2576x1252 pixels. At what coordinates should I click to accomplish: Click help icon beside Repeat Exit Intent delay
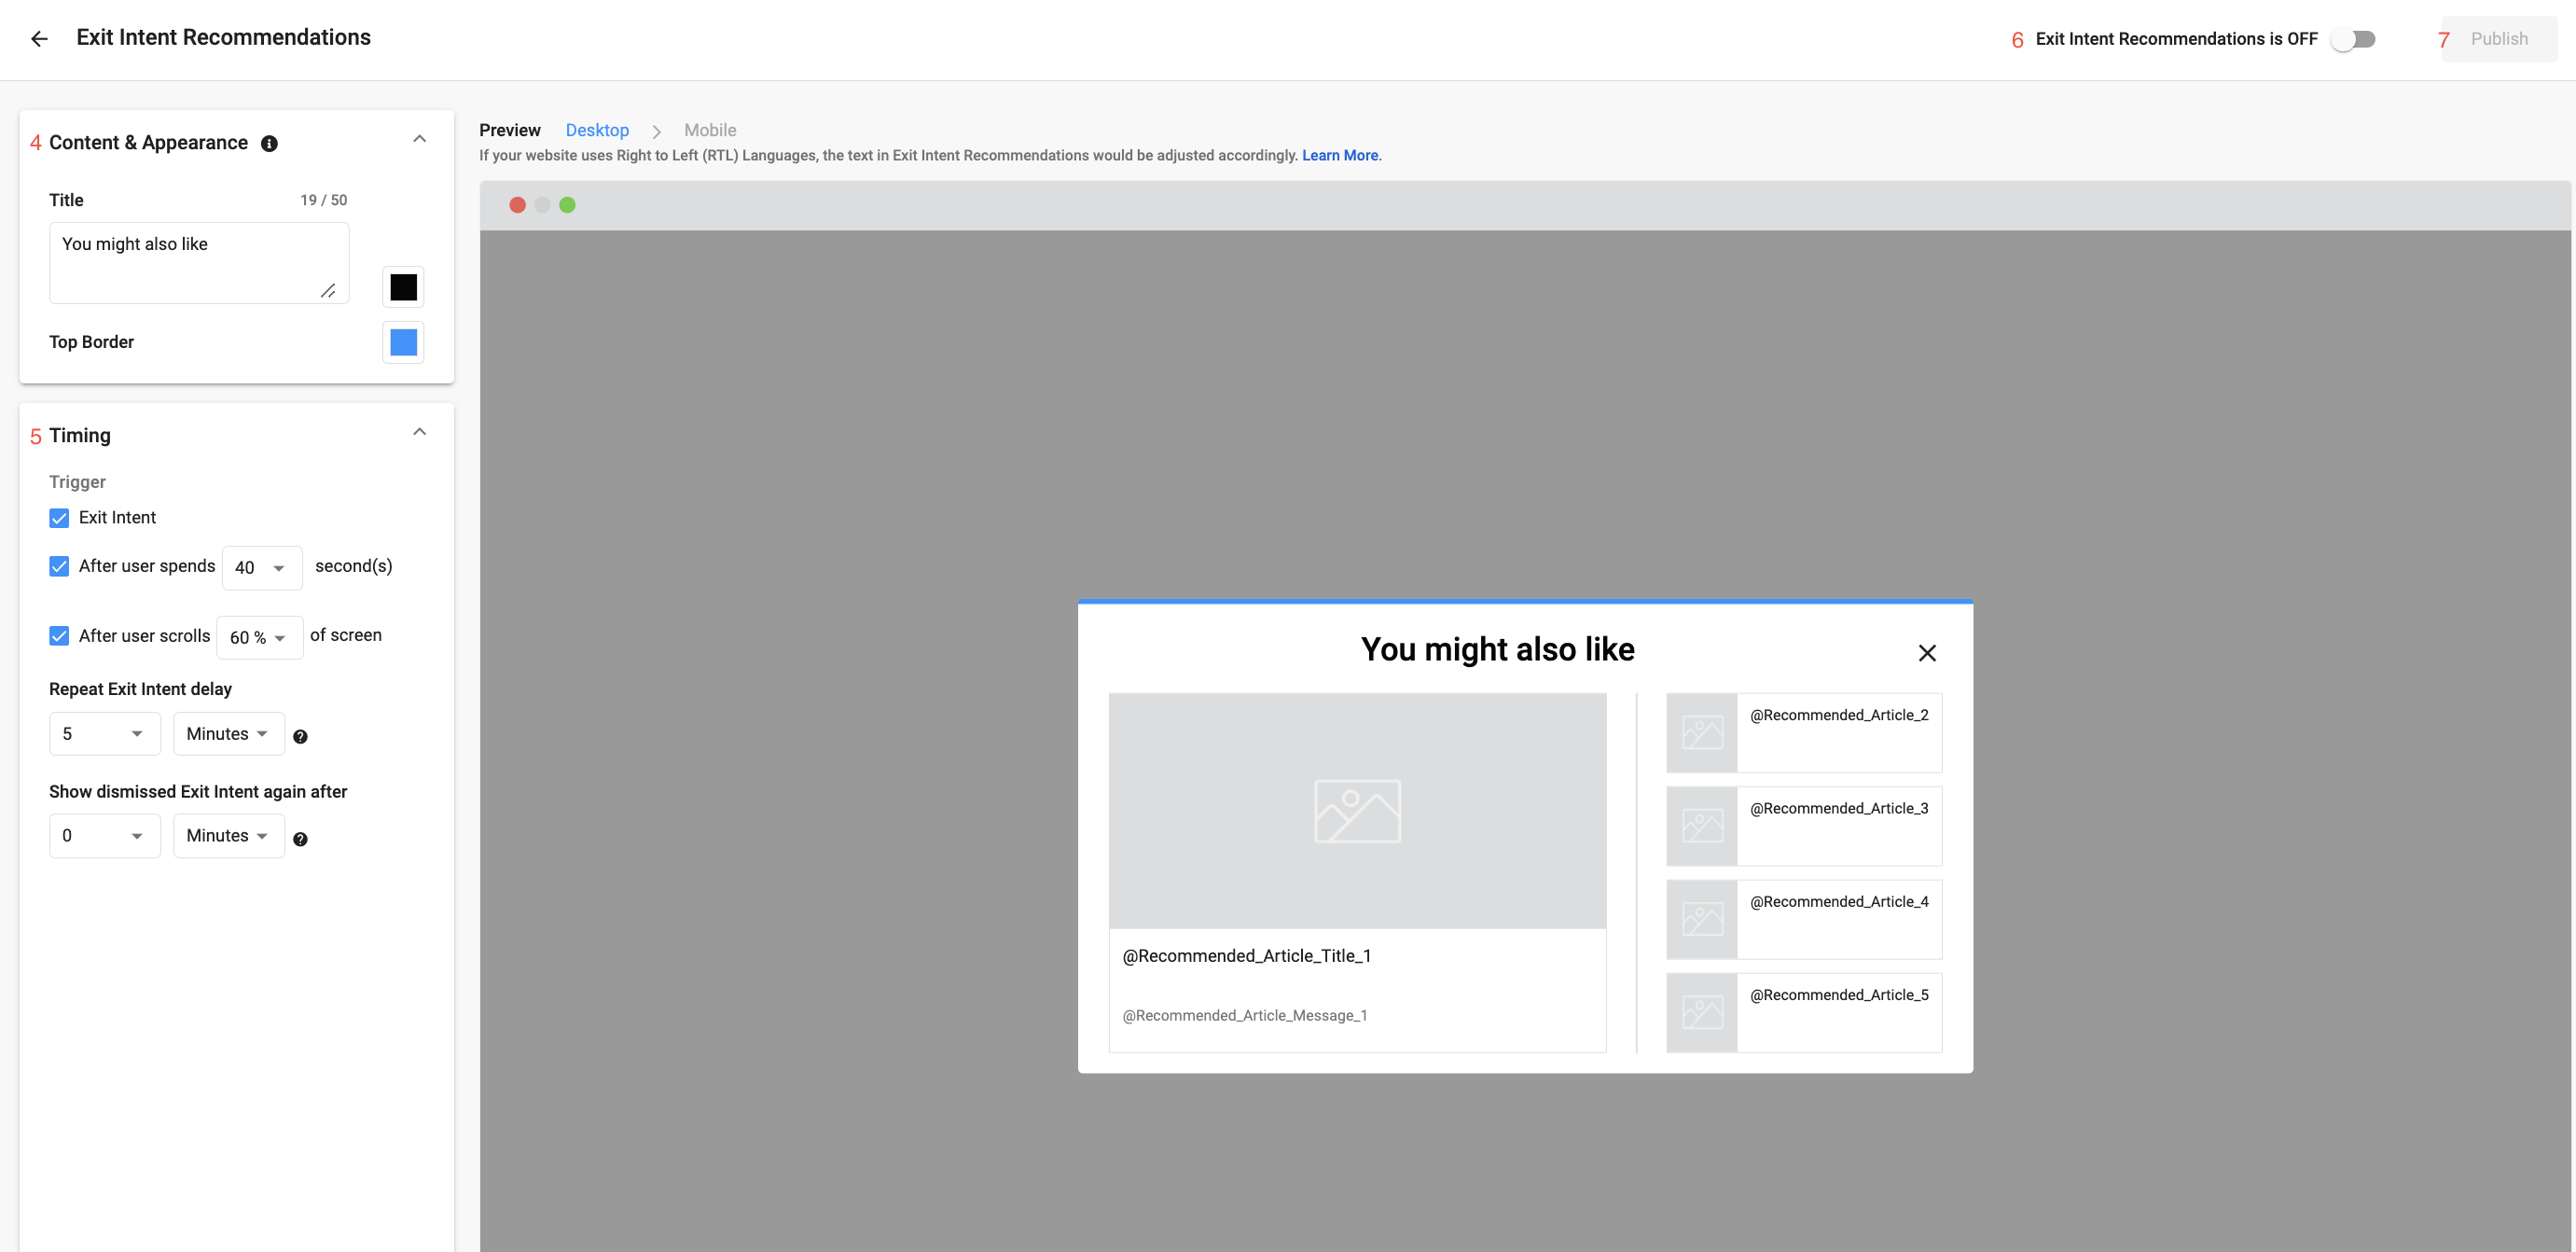300,737
